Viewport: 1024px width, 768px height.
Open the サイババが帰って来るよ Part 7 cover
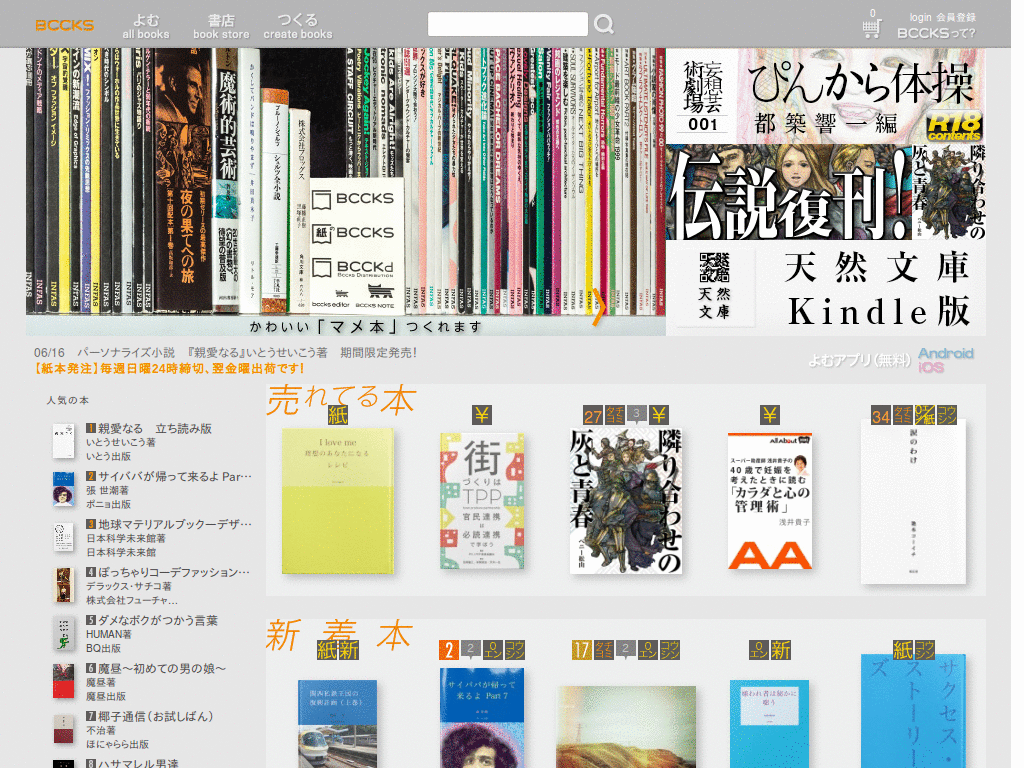click(482, 718)
